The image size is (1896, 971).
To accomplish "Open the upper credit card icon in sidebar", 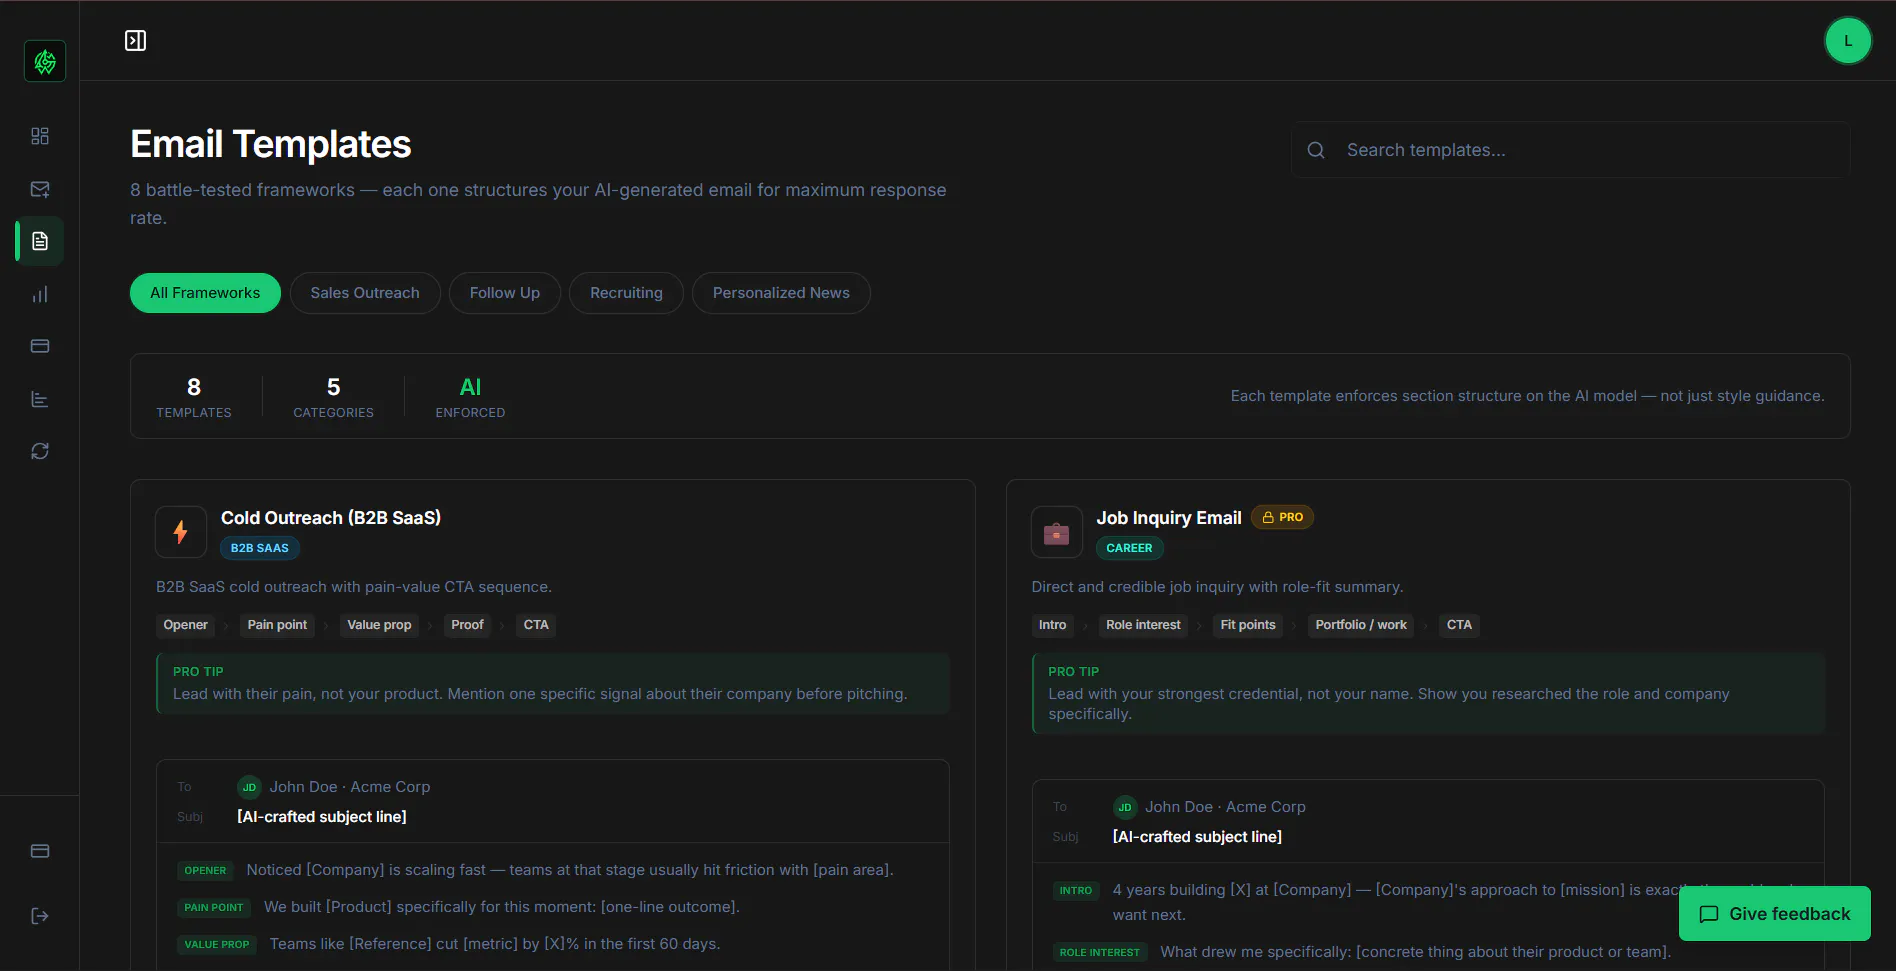I will coord(40,346).
